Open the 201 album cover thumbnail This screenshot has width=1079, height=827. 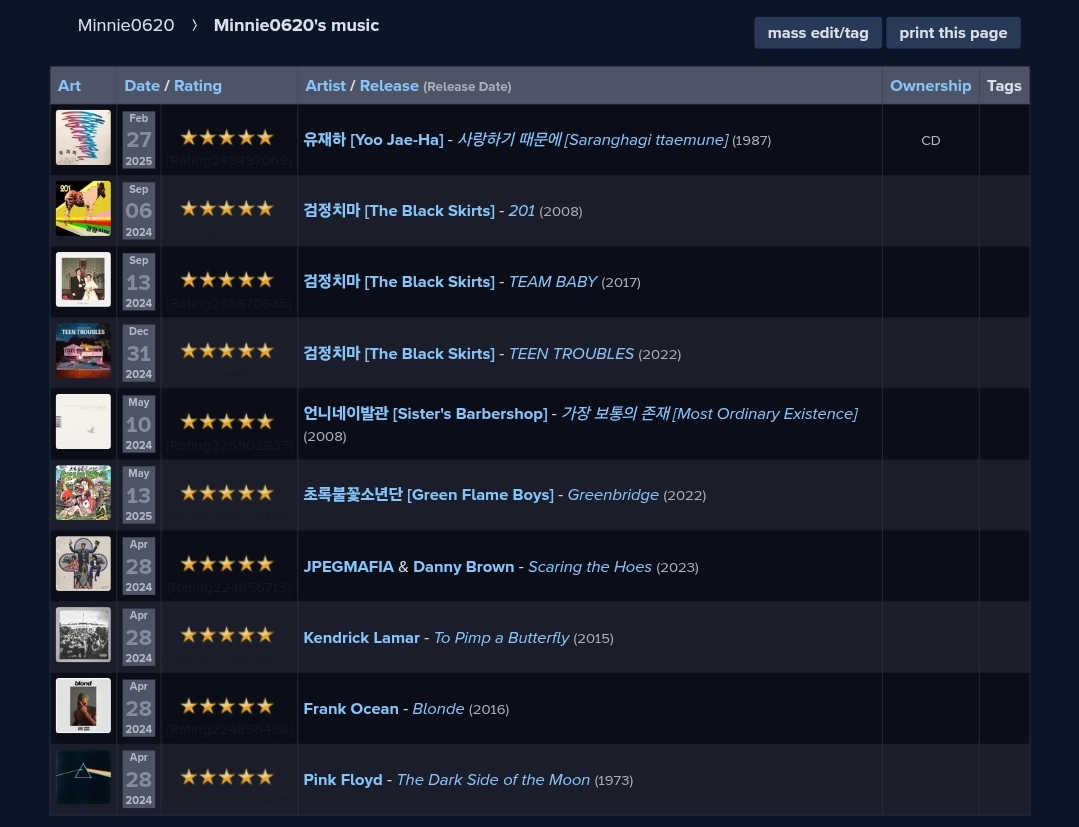(83, 208)
